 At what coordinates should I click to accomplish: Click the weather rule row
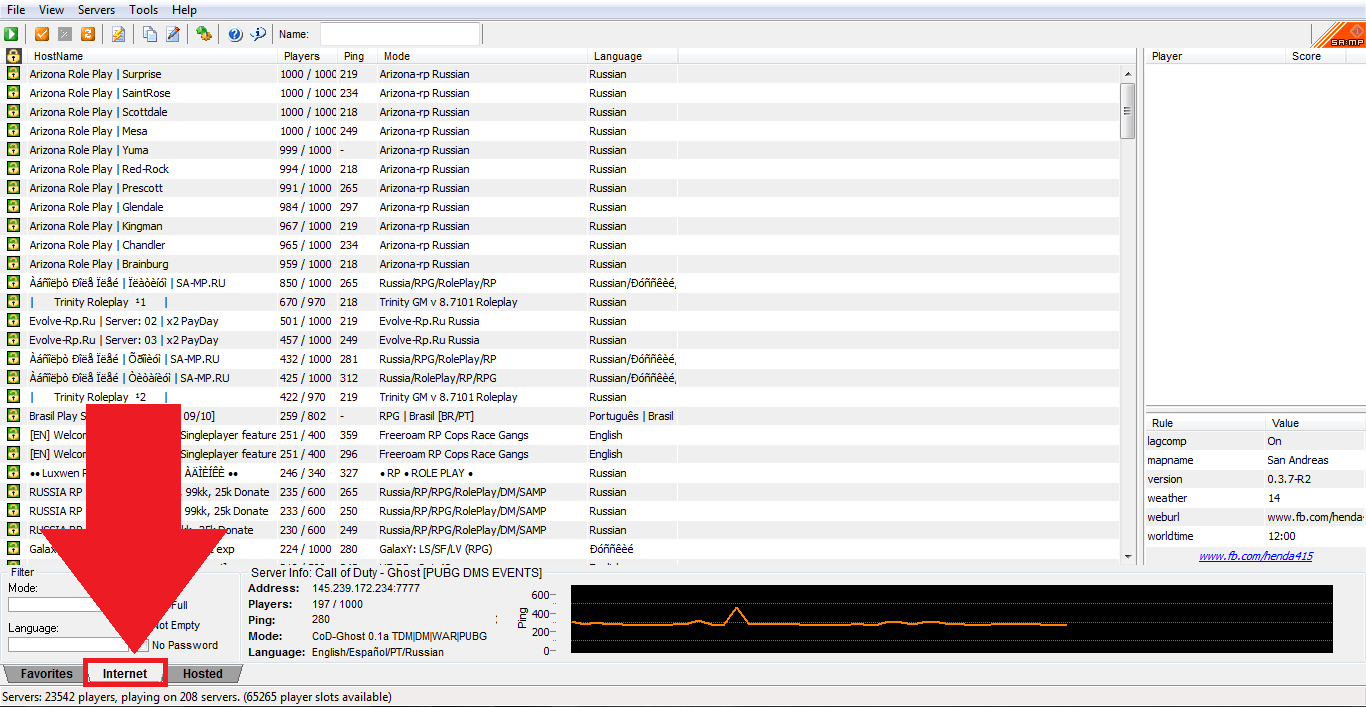(x=1255, y=498)
